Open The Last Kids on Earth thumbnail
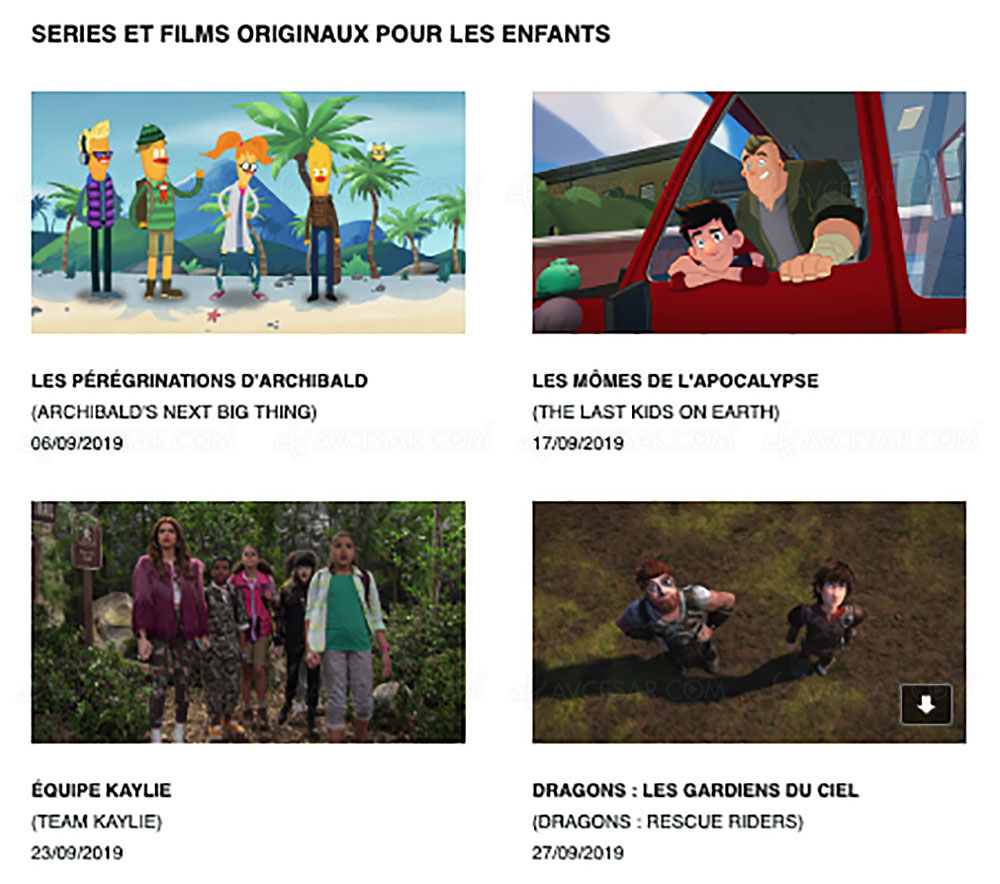This screenshot has width=1000, height=884. [x=749, y=212]
